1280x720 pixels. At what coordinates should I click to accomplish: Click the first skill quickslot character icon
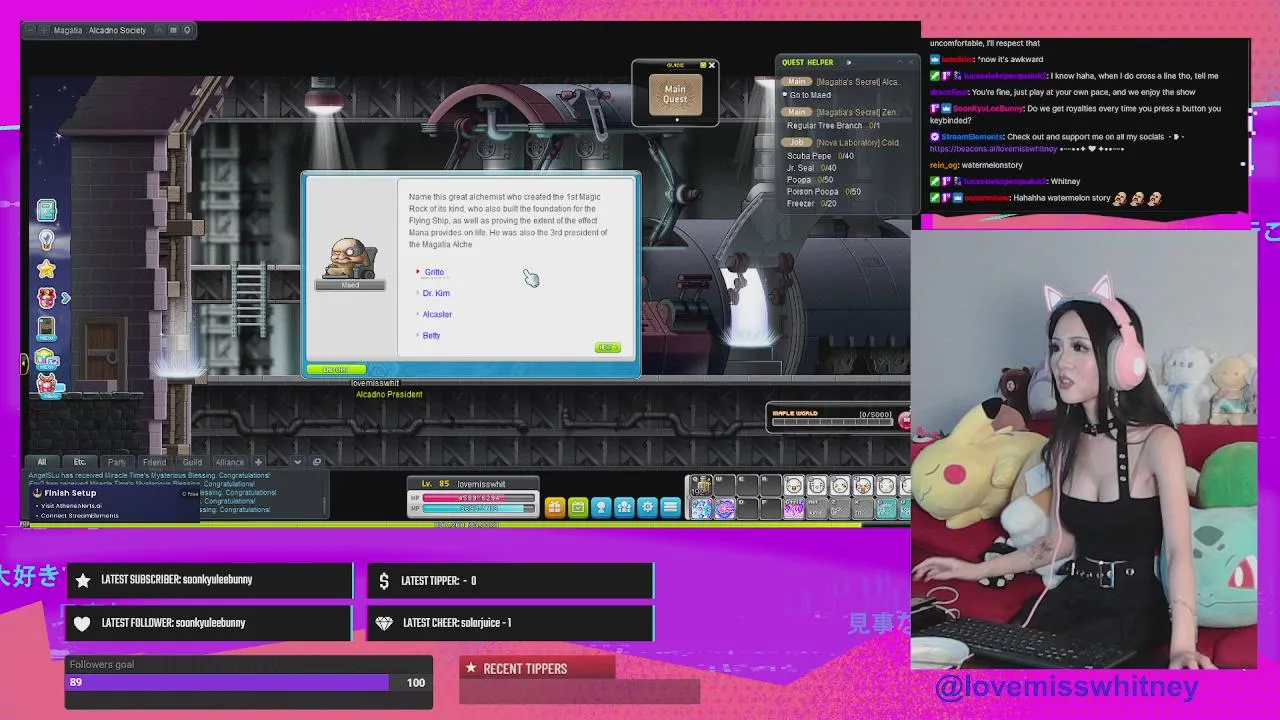tap(701, 486)
